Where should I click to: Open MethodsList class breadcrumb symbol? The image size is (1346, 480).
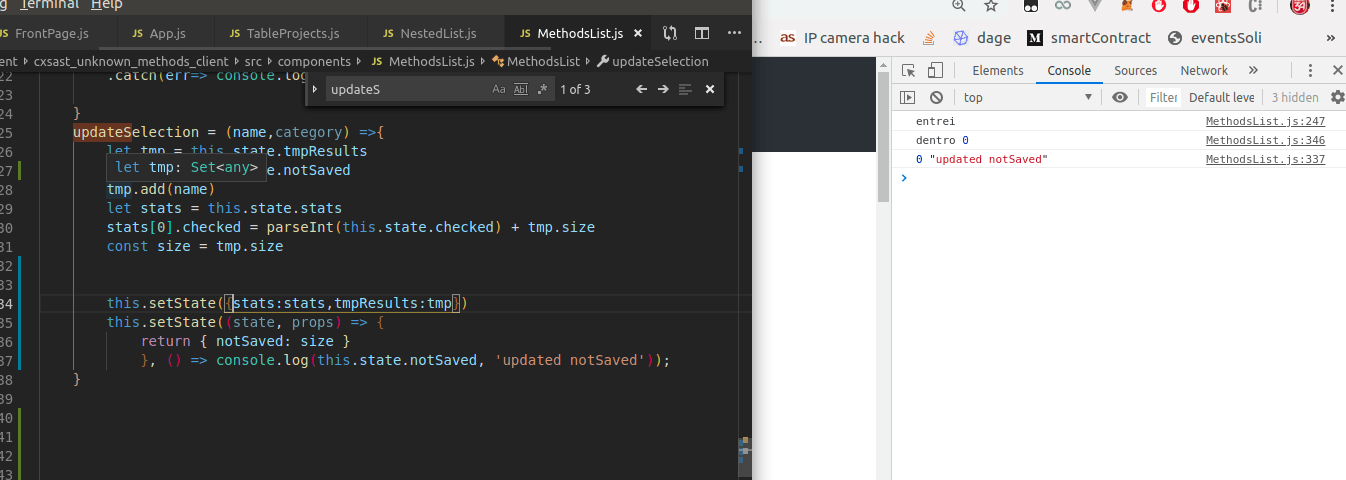pos(536,61)
